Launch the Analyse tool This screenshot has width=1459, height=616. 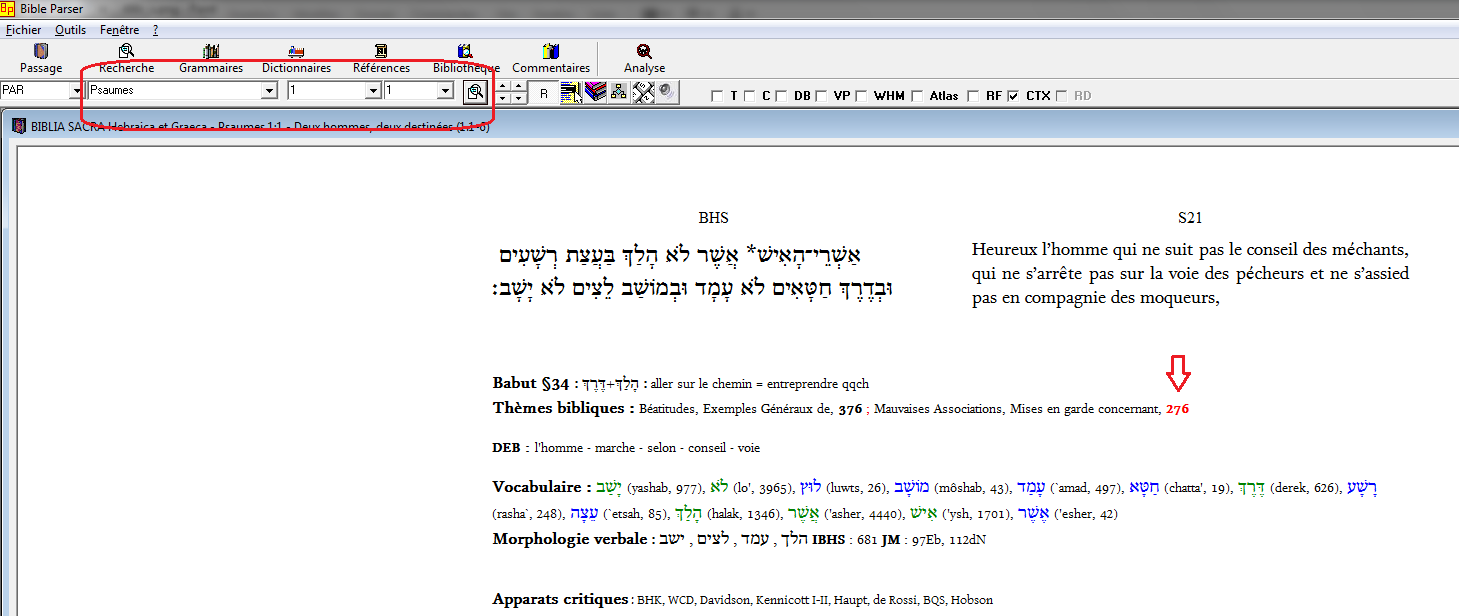644,59
